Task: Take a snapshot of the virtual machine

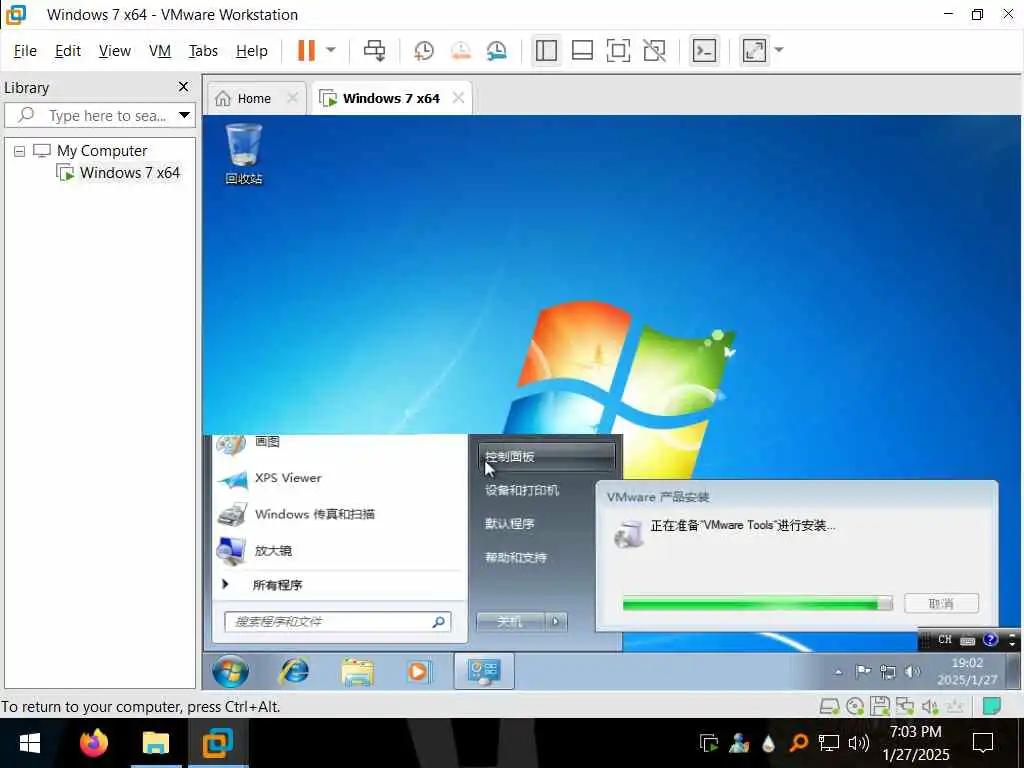Action: coord(424,50)
